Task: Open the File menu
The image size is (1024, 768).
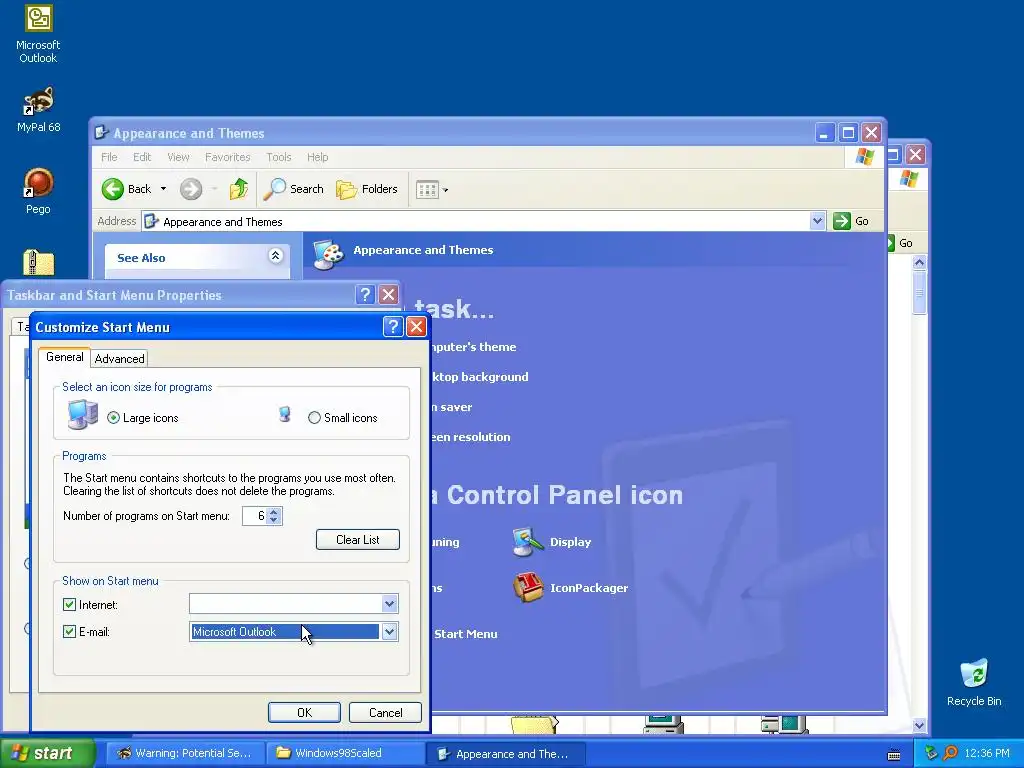Action: [x=109, y=157]
